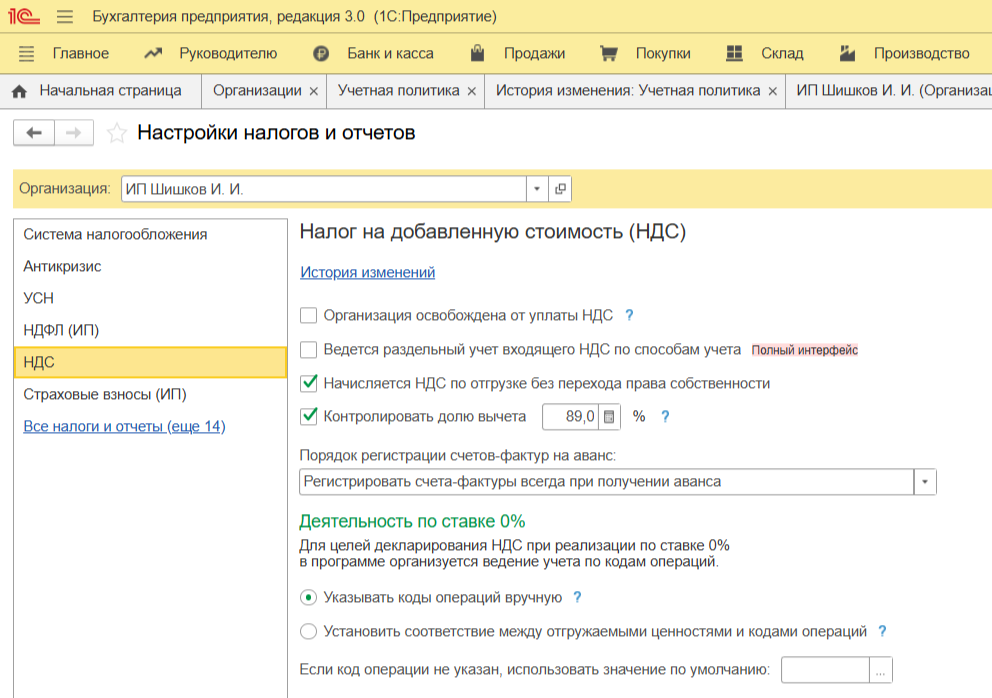This screenshot has height=698, width=992.
Task: Open the hamburger main menu in title bar
Action: (65, 17)
